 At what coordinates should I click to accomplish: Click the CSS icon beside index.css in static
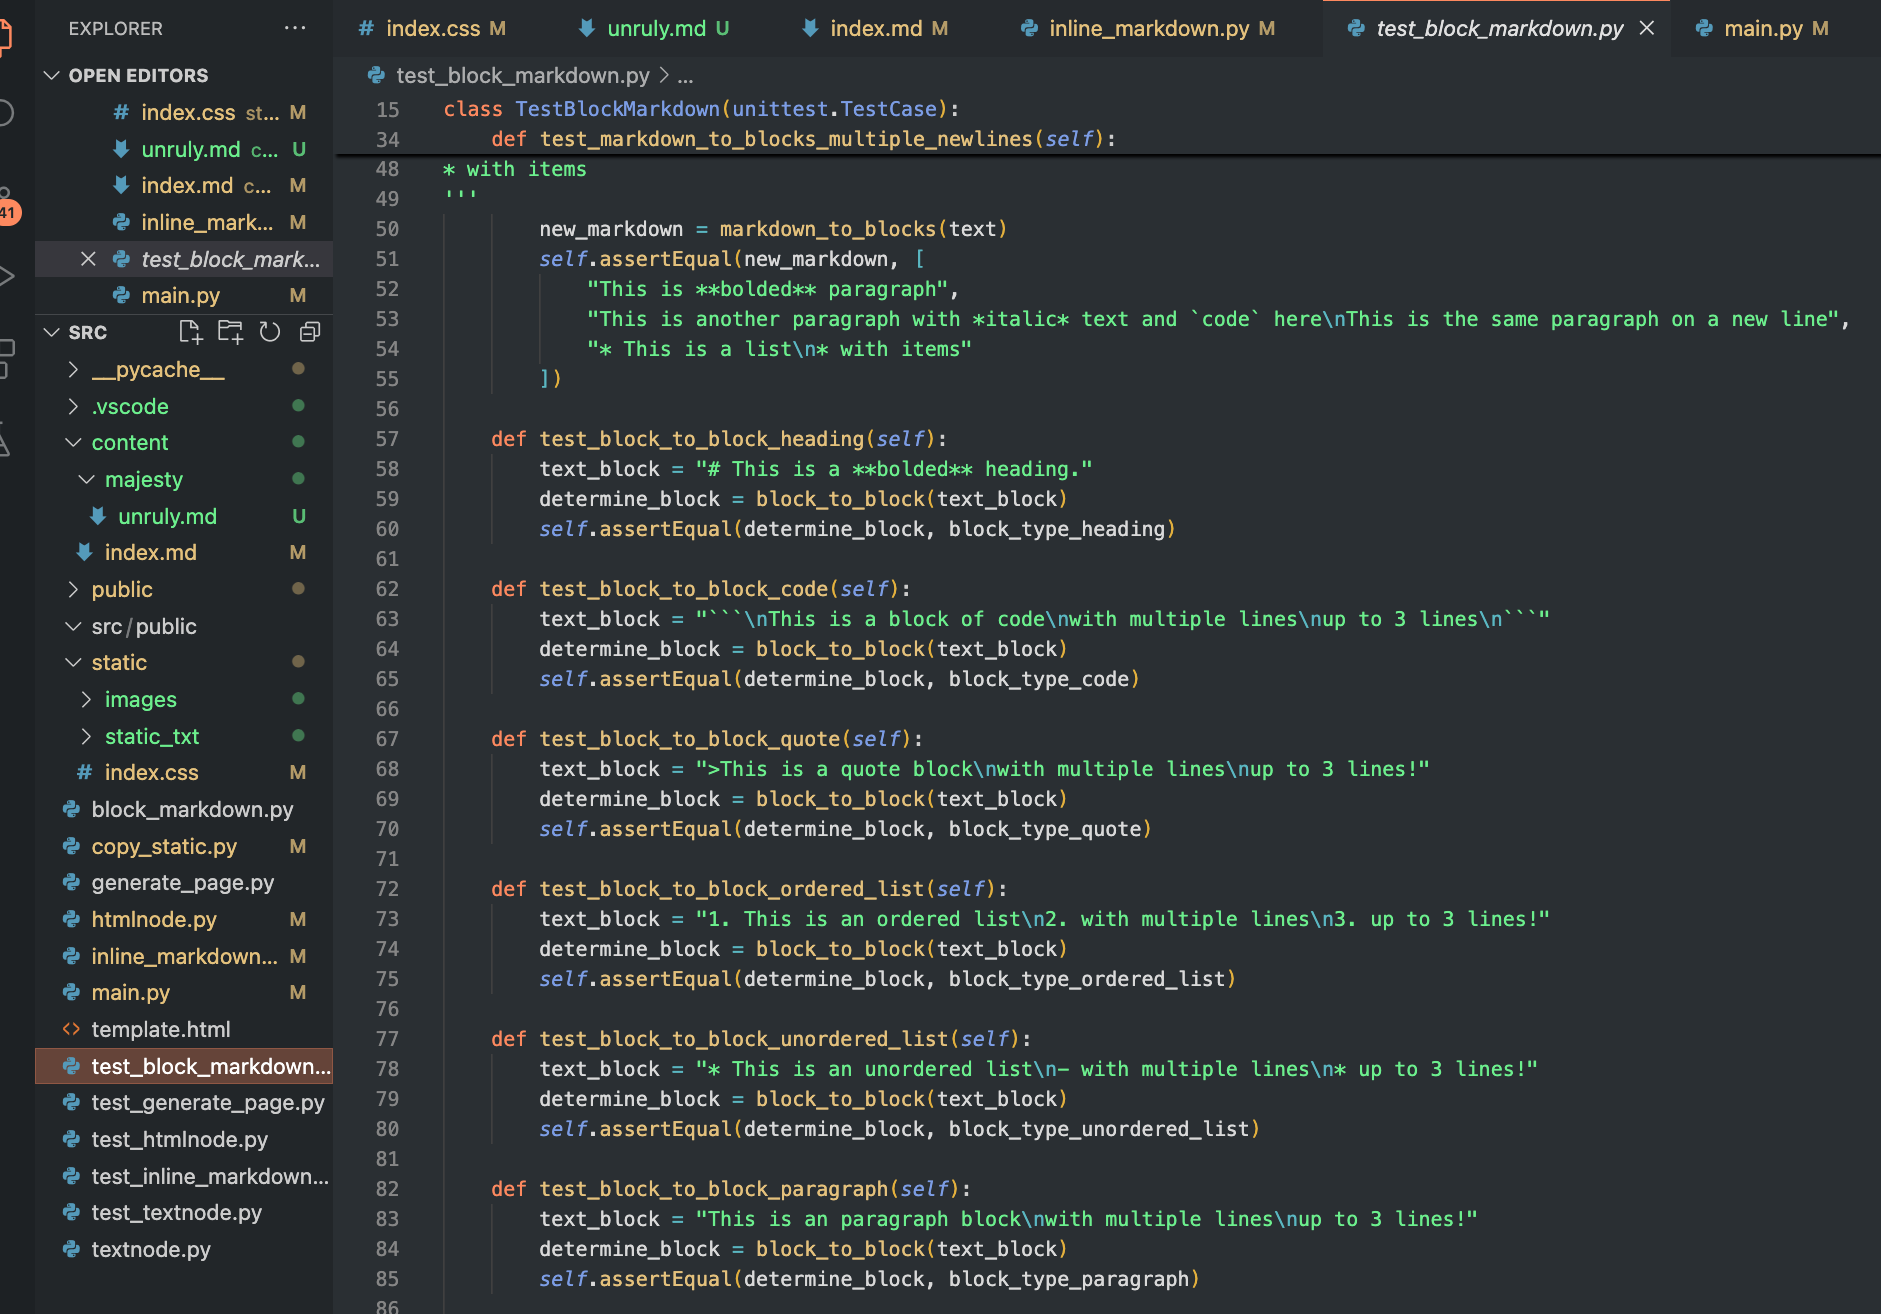coord(84,772)
